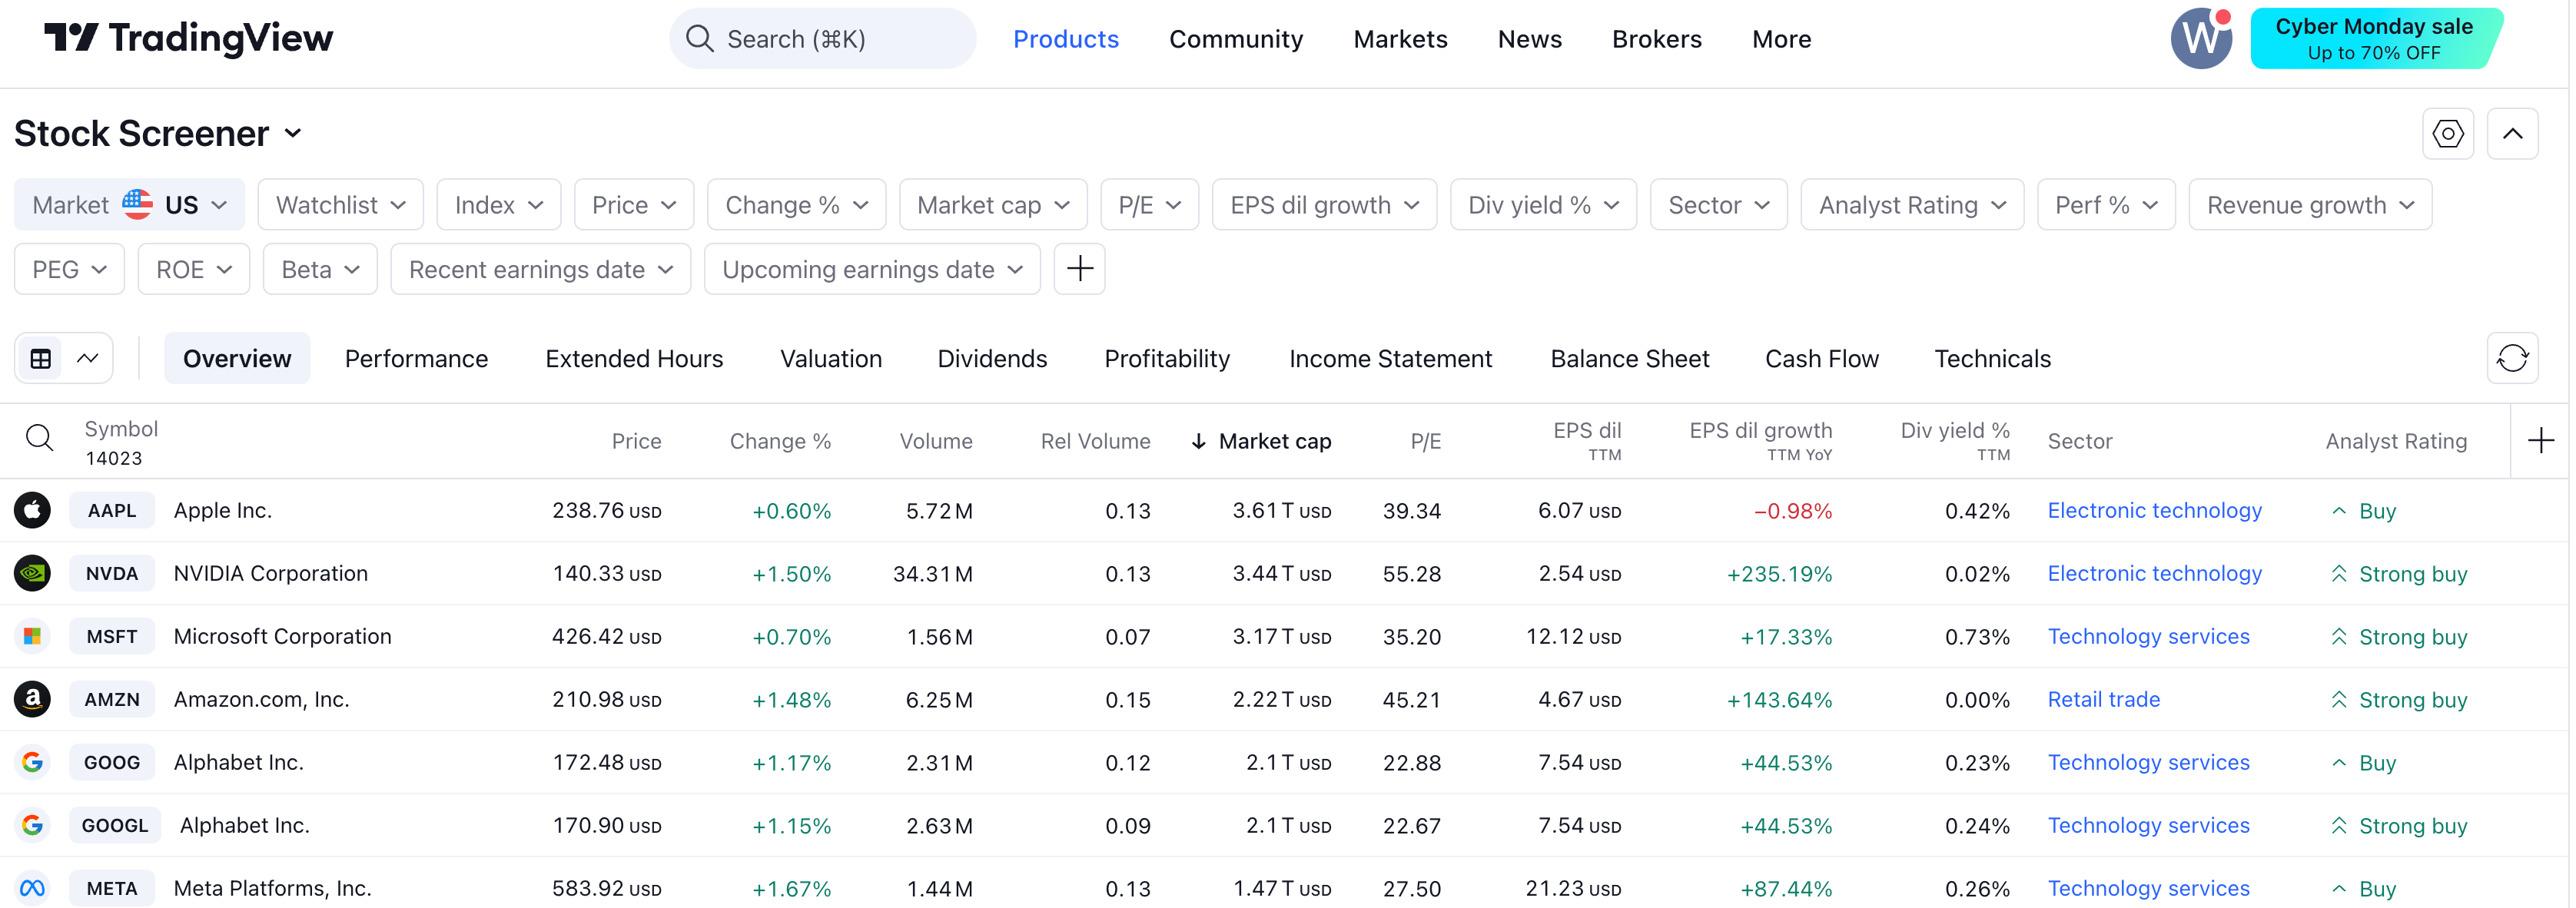The image size is (2576, 908).
Task: Open the Stock Screener title dropdown
Action: (x=158, y=133)
